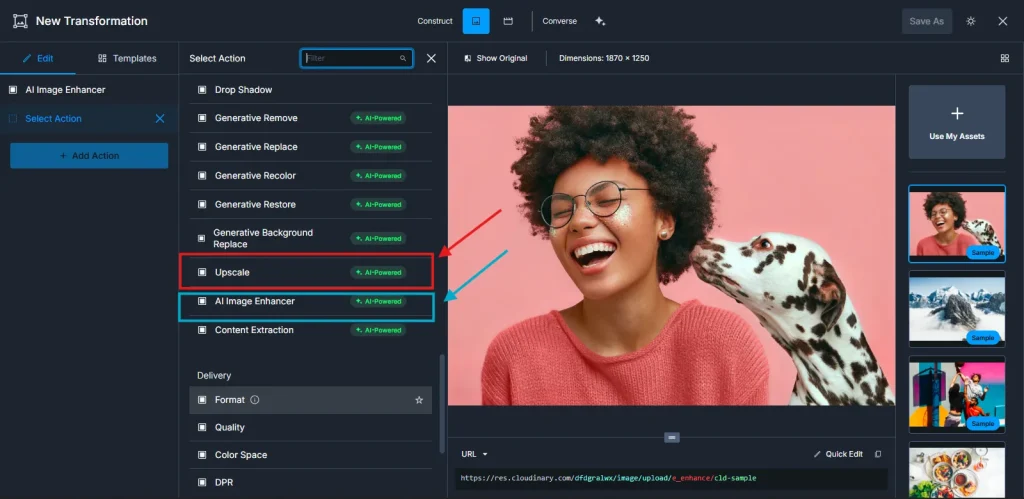Click the DPR action icon

pos(202,482)
